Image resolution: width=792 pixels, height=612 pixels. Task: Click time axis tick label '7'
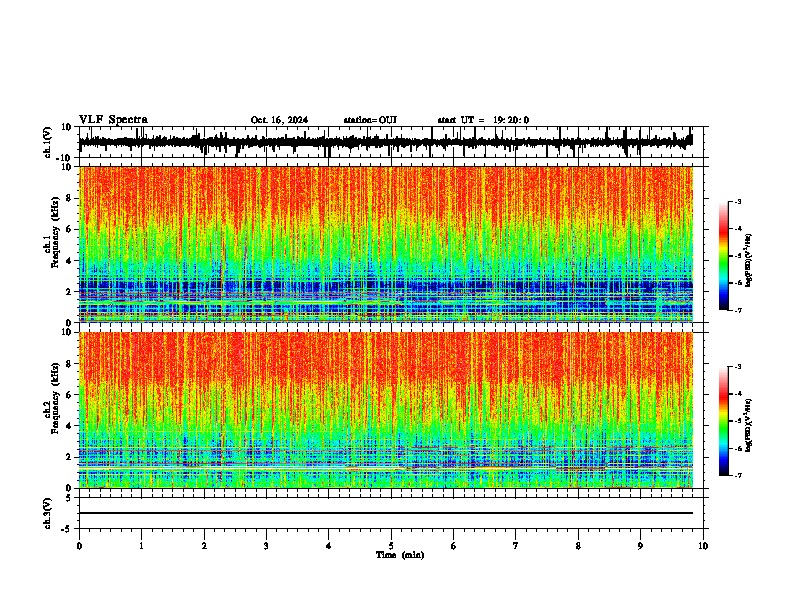516,546
